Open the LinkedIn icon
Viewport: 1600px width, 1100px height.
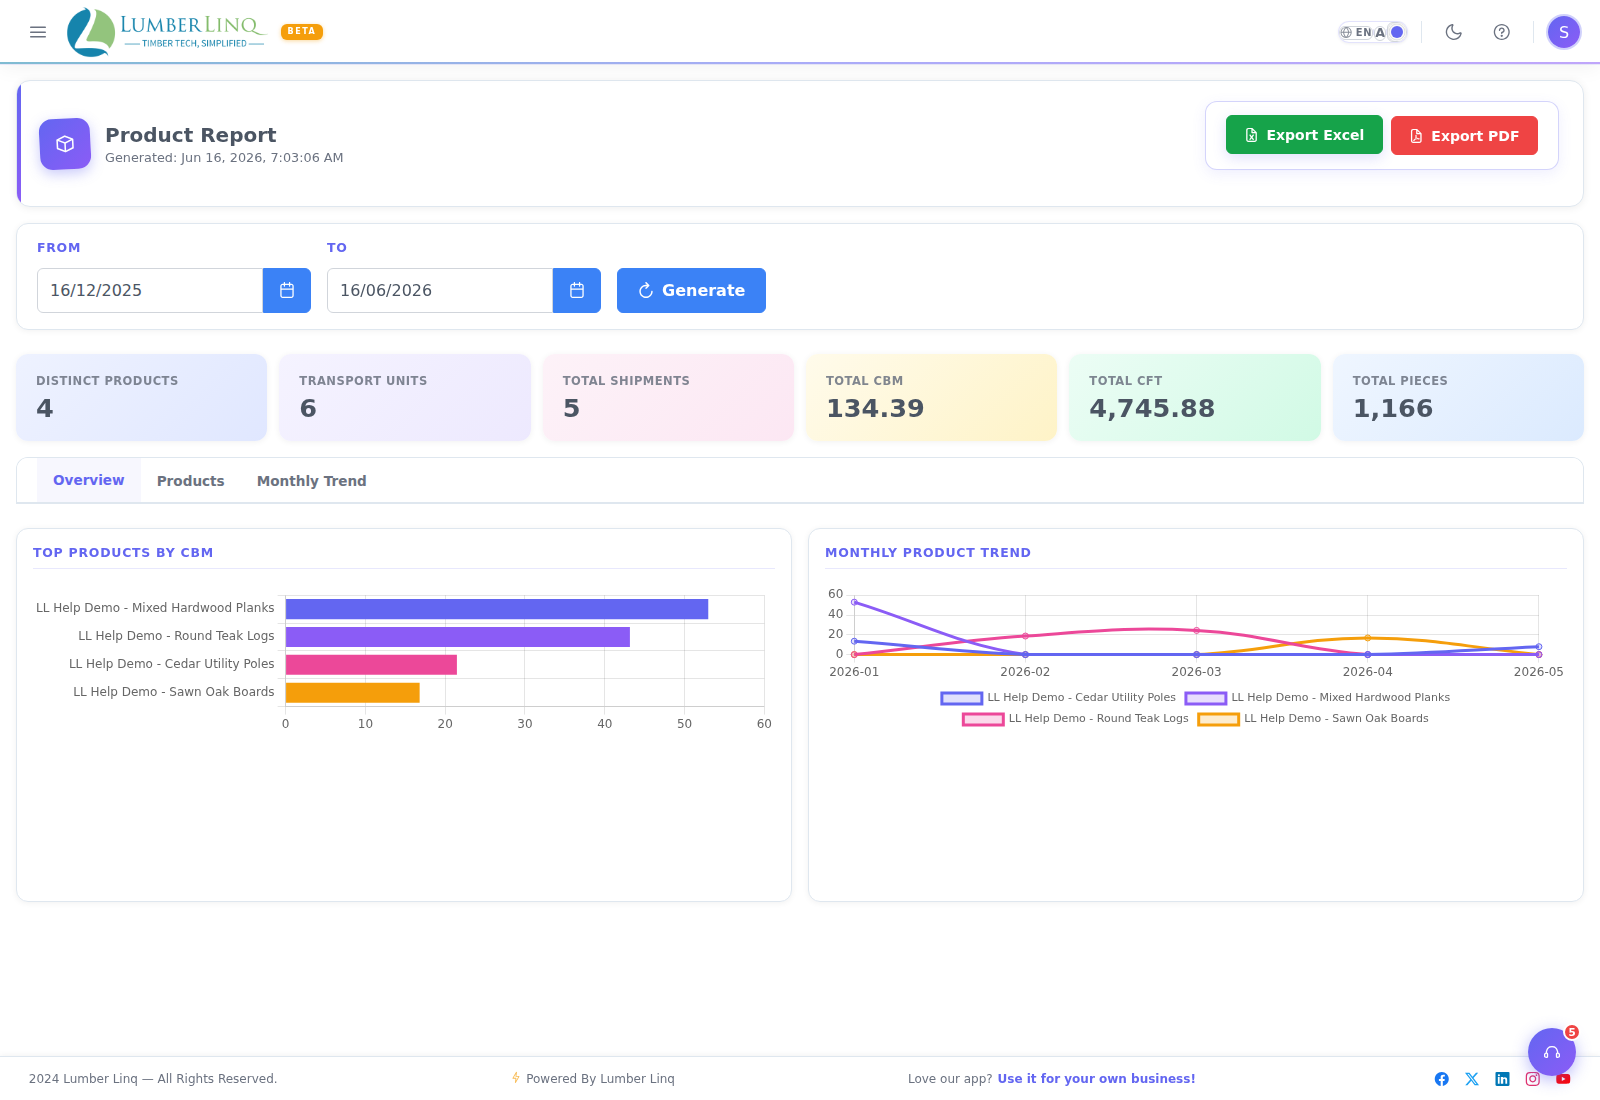click(x=1502, y=1079)
